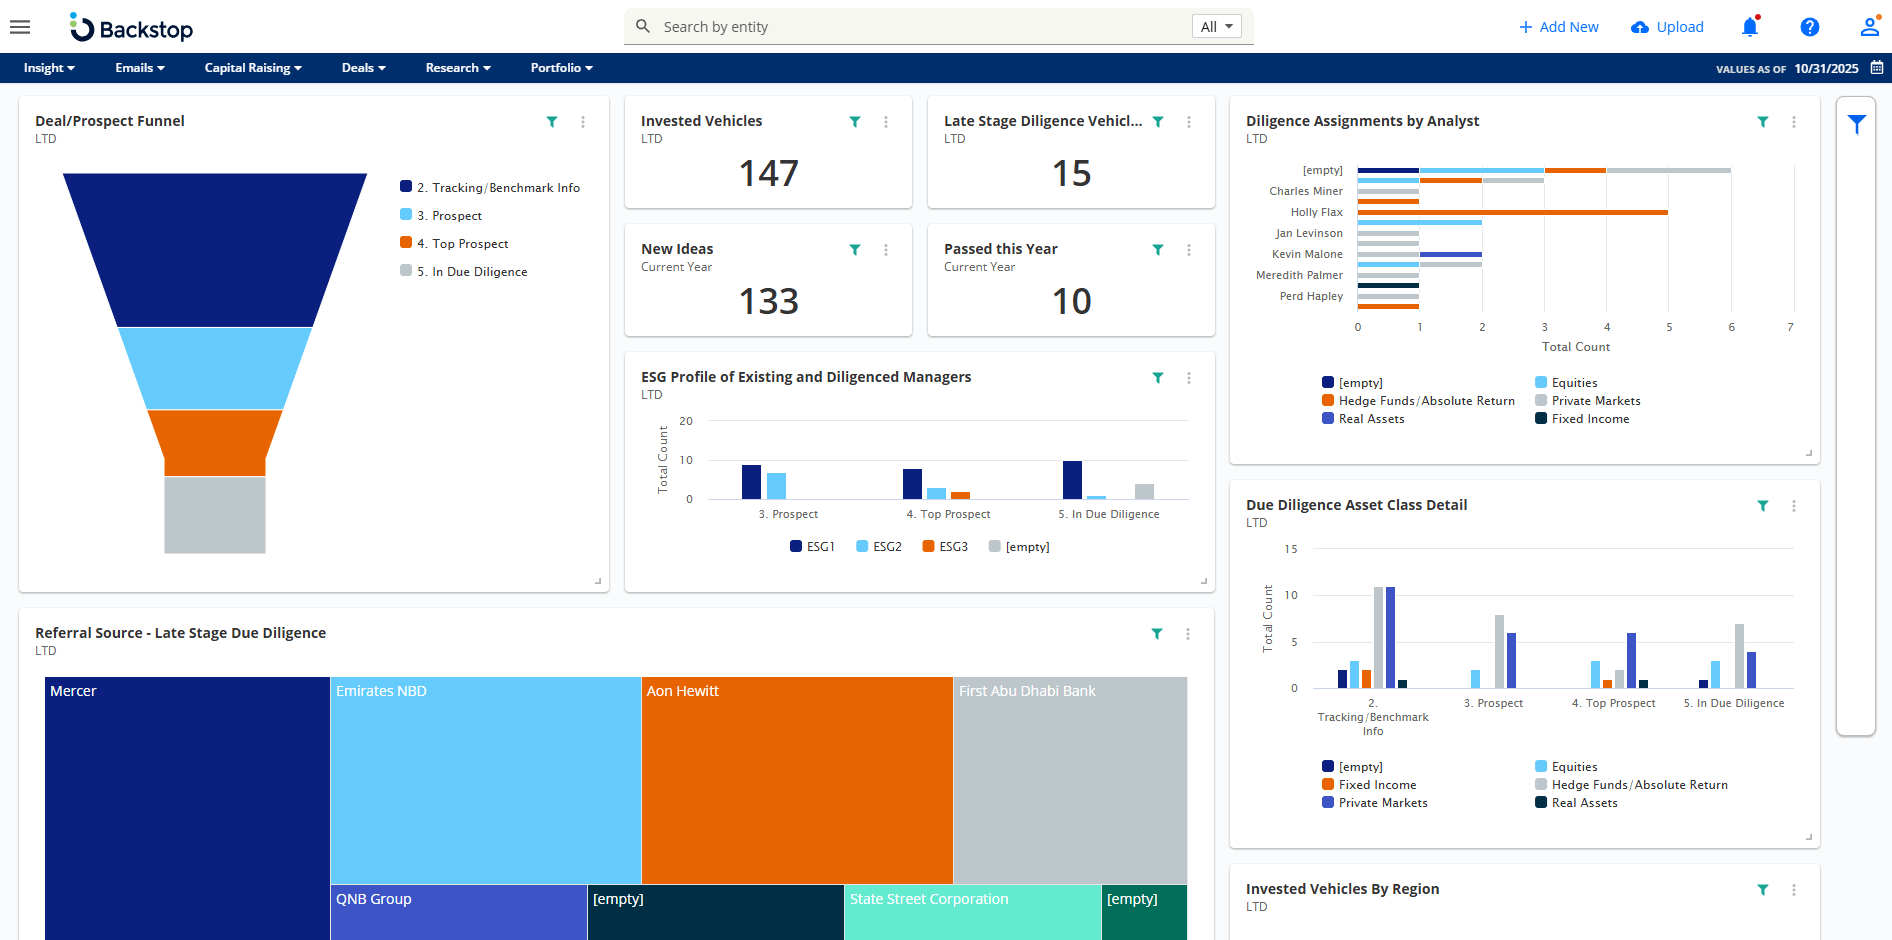Click the notifications bell icon
The height and width of the screenshot is (940, 1892).
[x=1750, y=27]
